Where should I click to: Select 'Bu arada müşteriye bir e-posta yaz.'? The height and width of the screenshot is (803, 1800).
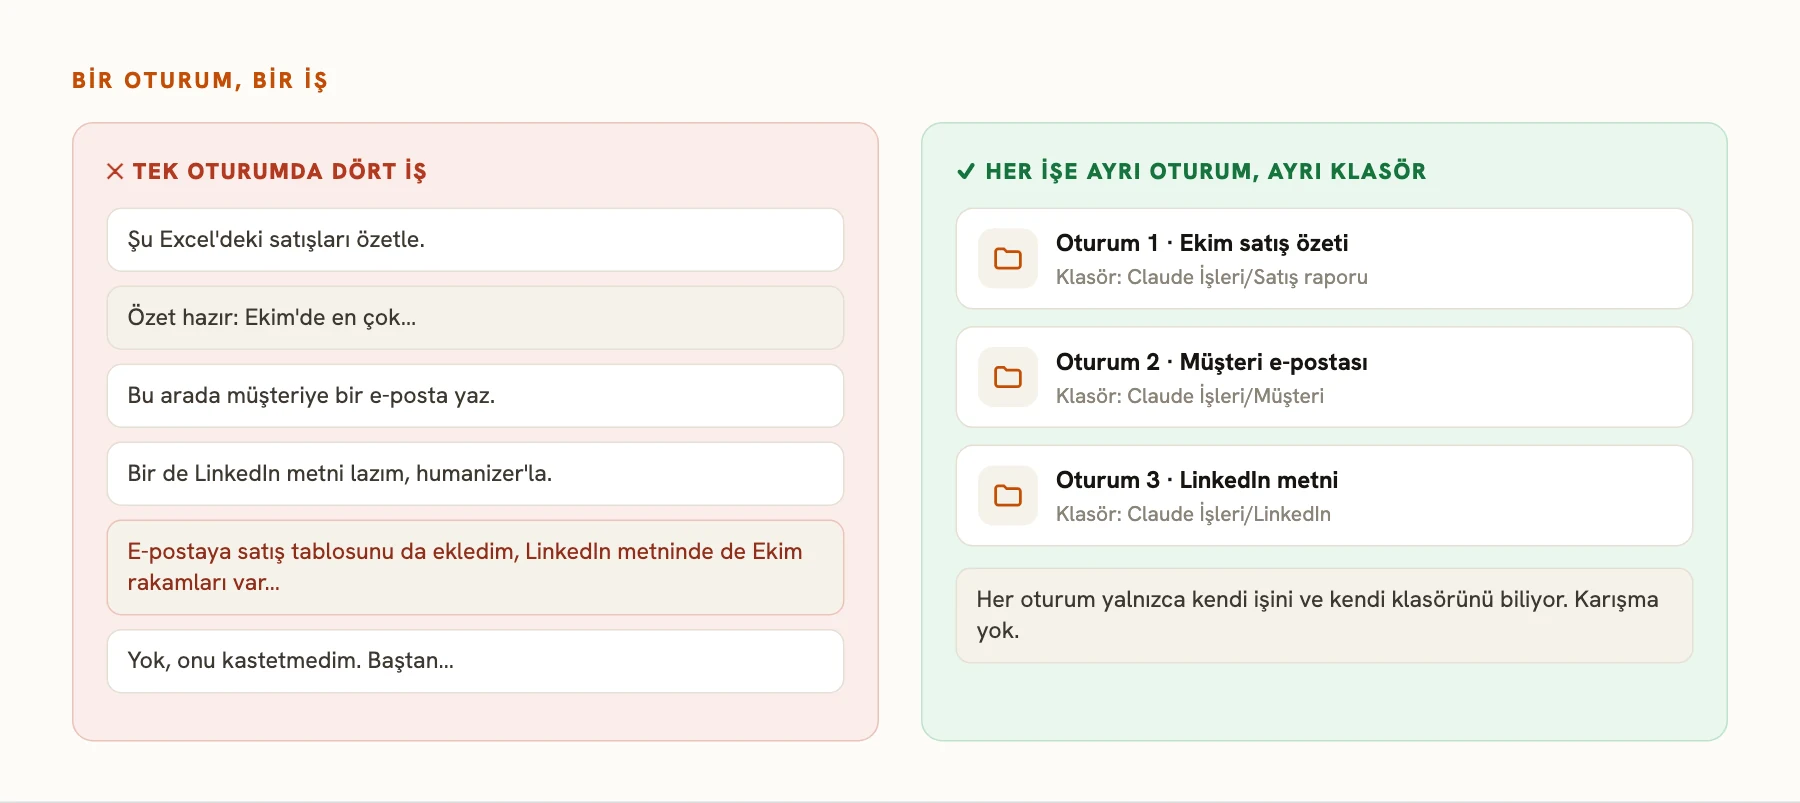tap(475, 396)
